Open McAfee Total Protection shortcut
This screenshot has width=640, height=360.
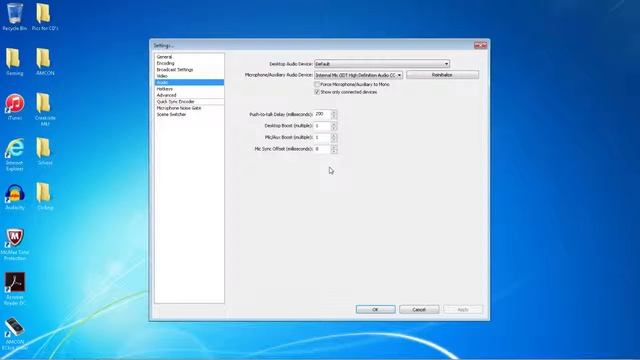pyautogui.click(x=15, y=244)
